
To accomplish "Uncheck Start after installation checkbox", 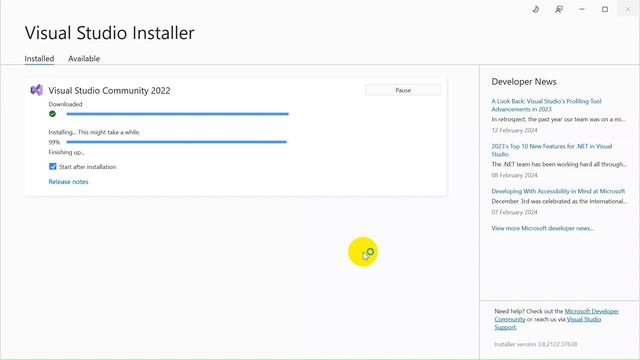I will [53, 167].
